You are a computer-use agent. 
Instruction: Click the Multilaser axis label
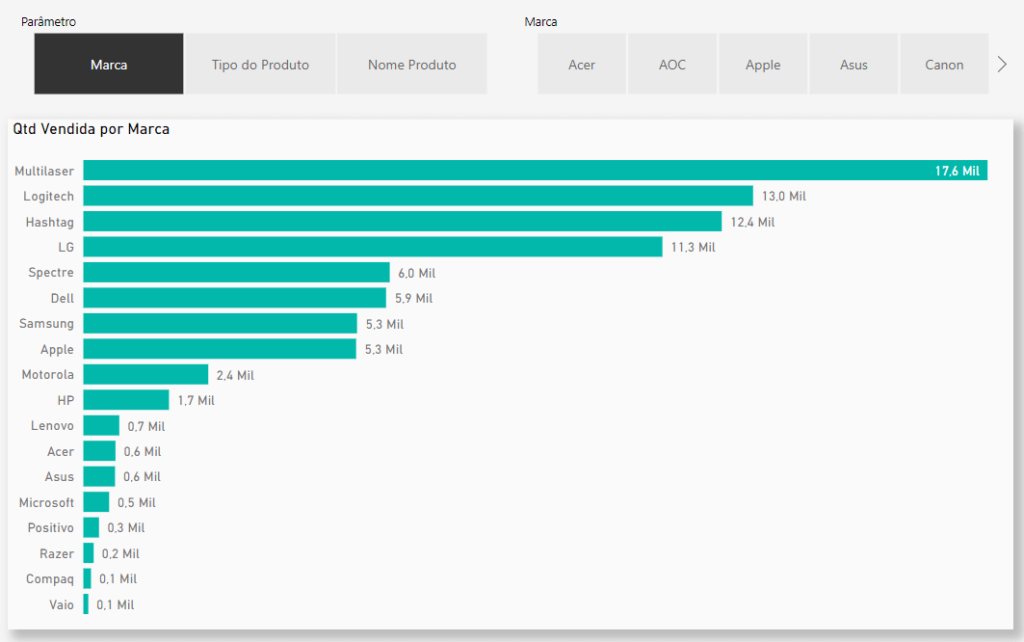[44, 170]
